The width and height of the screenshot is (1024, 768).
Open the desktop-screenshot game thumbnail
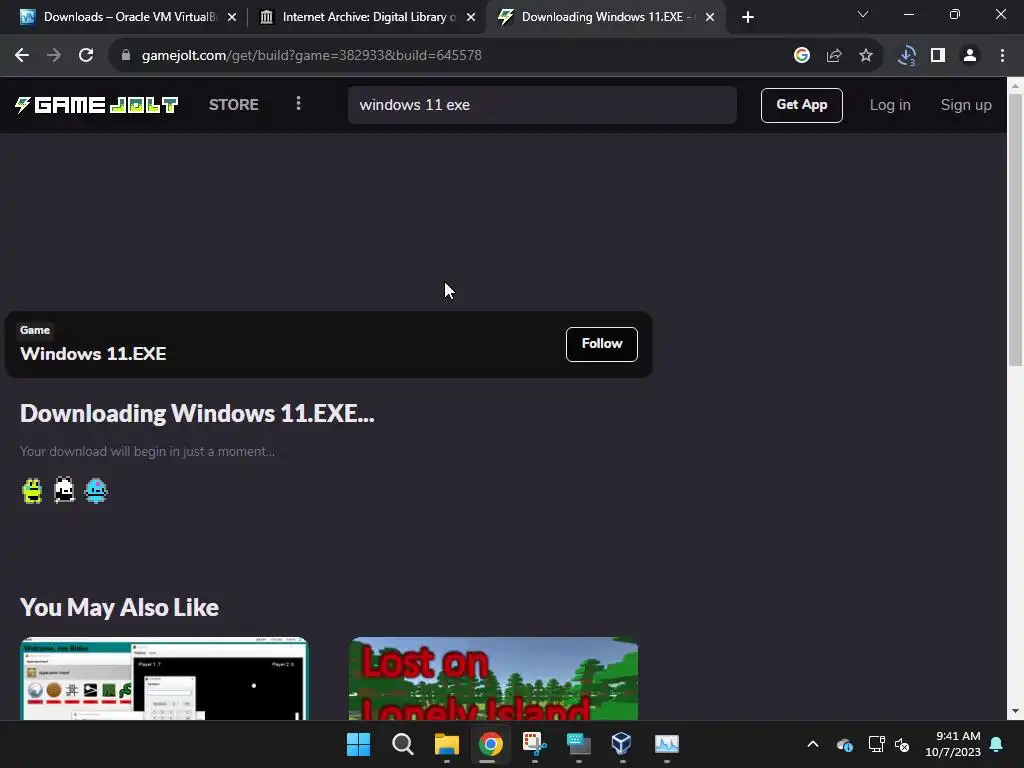(164, 679)
